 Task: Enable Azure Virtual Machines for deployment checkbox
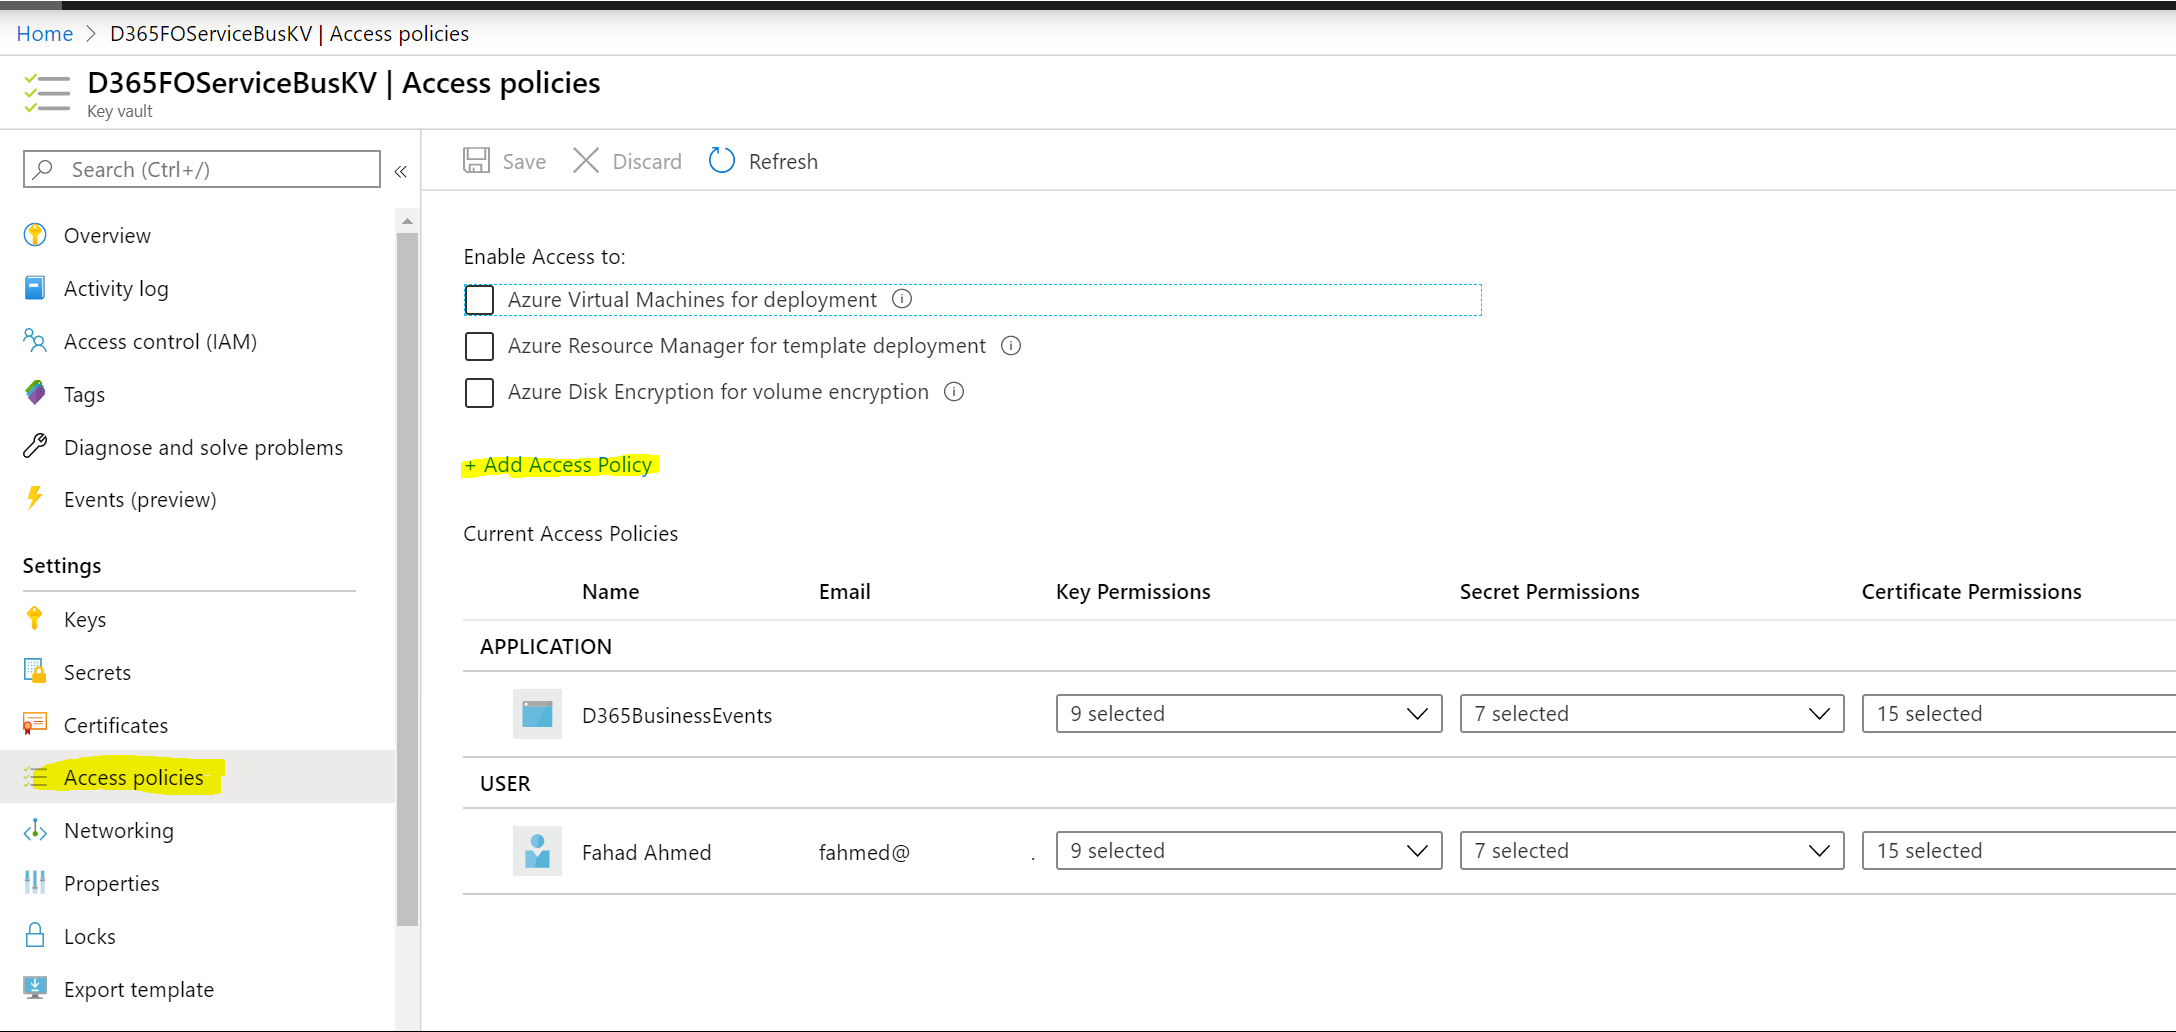[479, 300]
